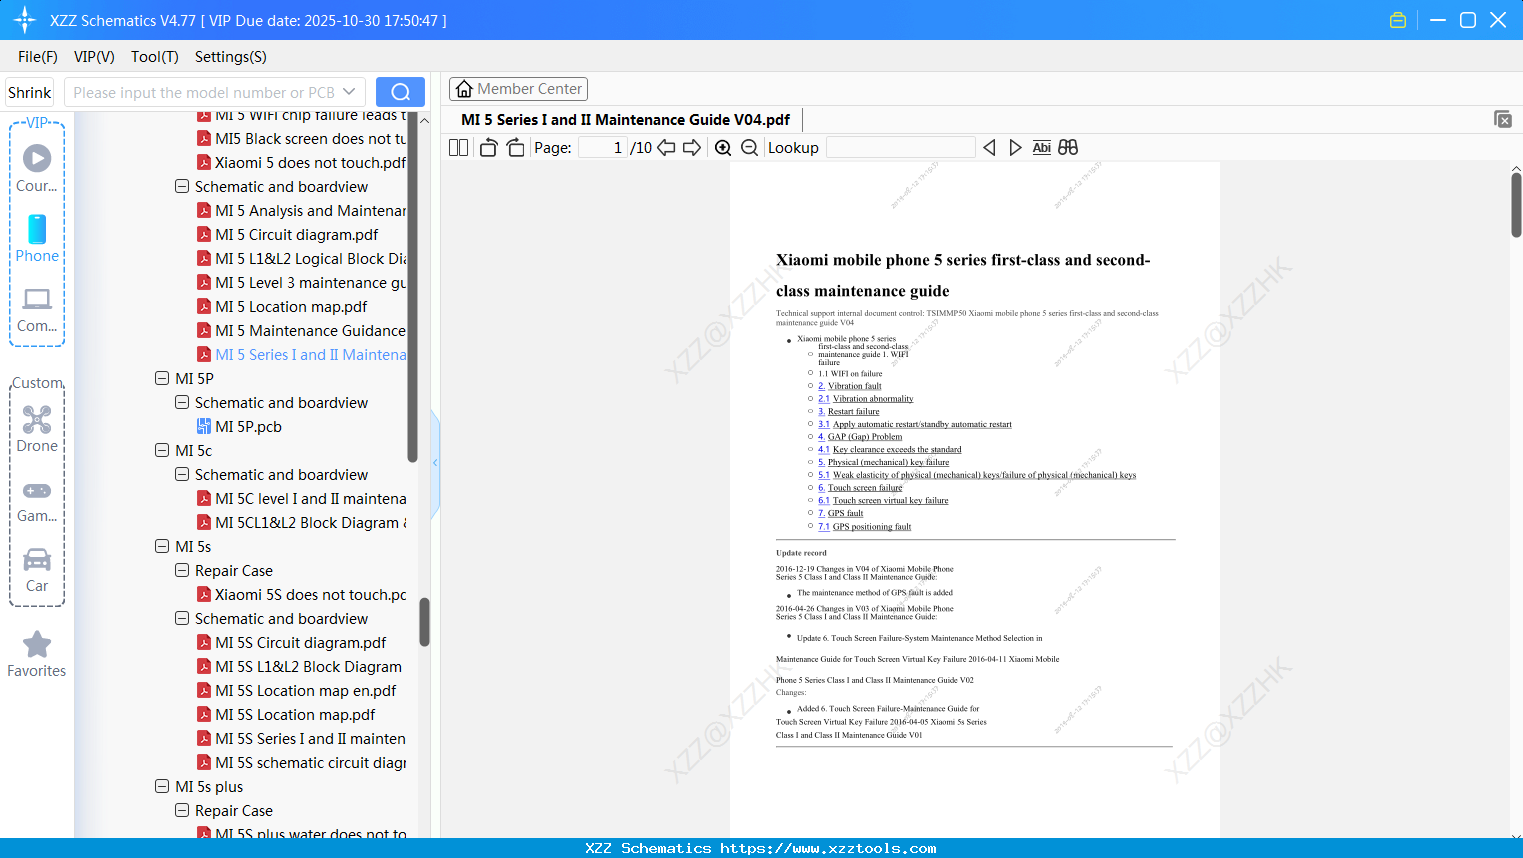Collapse Repair Case under MI 5s
1523x858 pixels.
(x=182, y=571)
